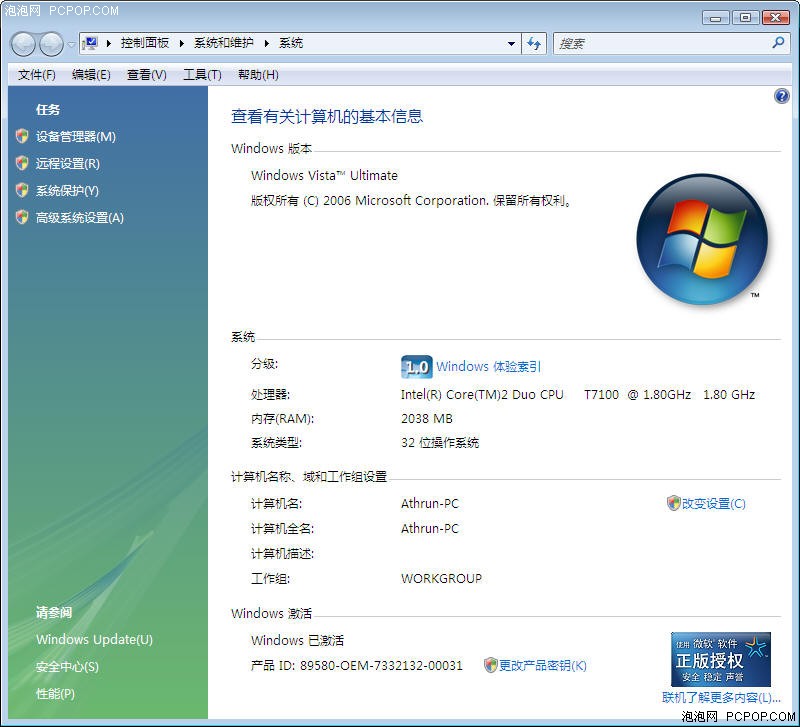The width and height of the screenshot is (800, 727).
Task: Maximize the System window
Action: point(745,18)
